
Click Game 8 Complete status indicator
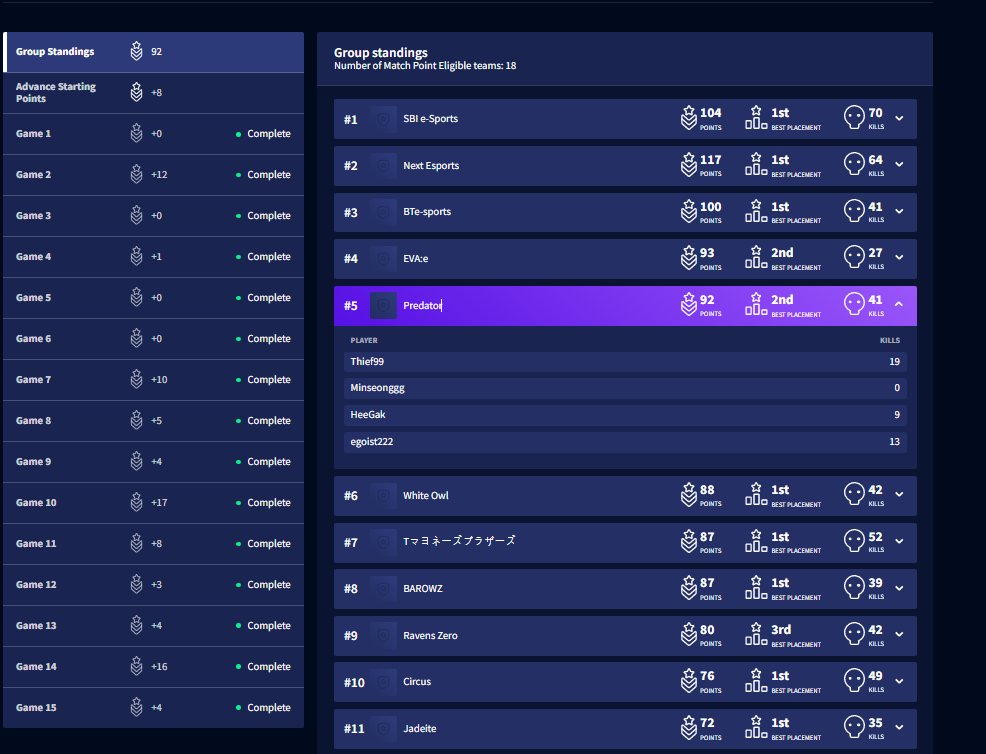click(263, 421)
